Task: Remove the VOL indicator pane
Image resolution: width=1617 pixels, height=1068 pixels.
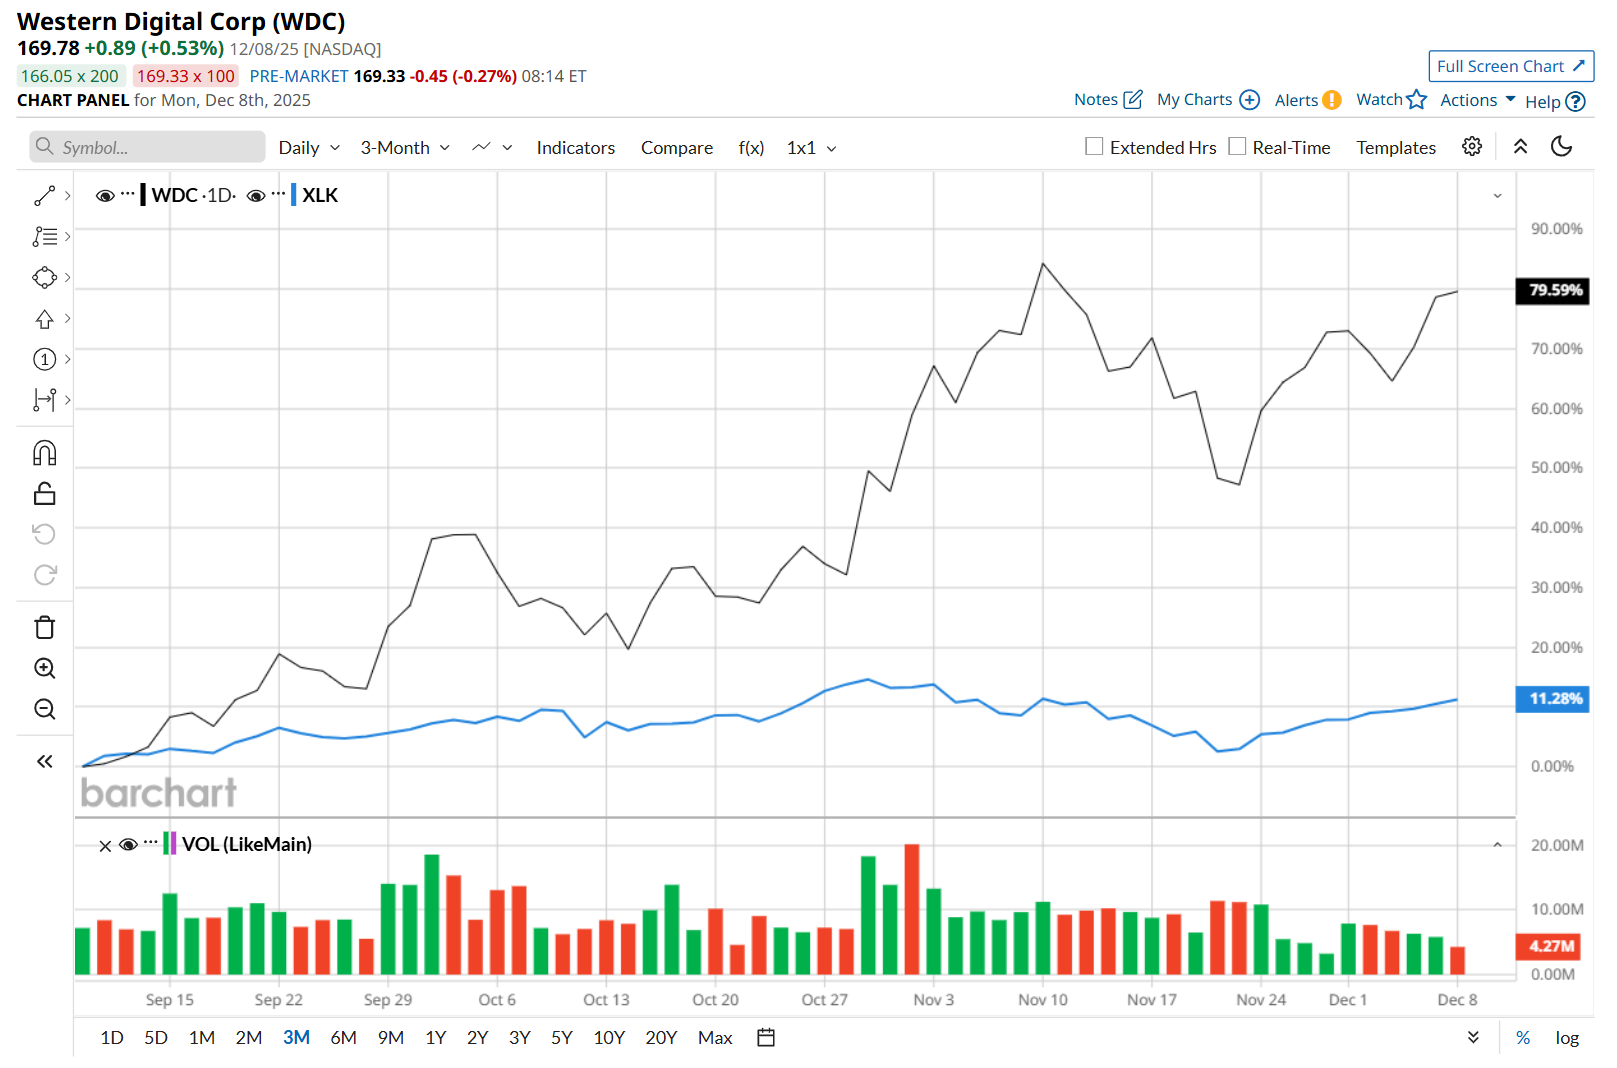Action: click(105, 846)
